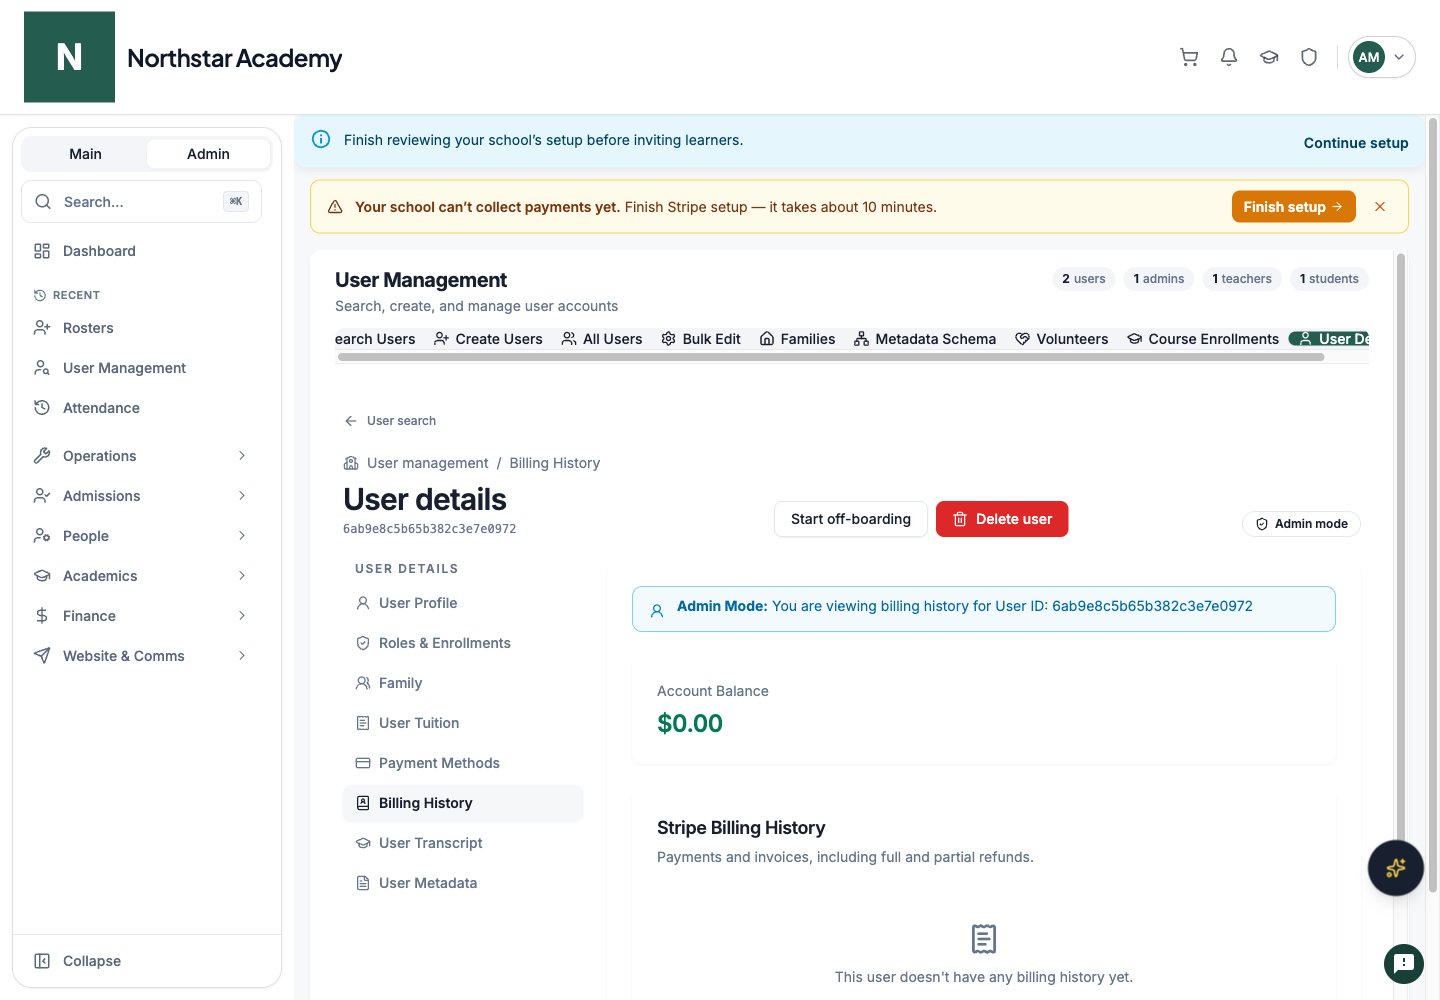1440x1000 pixels.
Task: Open the All Users tab
Action: [x=602, y=339]
